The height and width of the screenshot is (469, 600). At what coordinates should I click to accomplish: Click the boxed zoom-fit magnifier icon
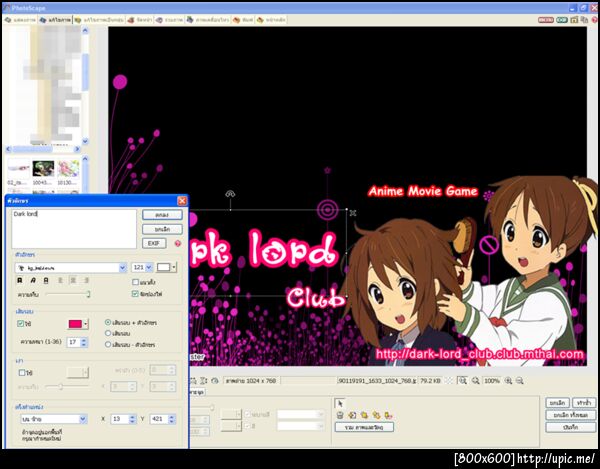click(x=462, y=381)
